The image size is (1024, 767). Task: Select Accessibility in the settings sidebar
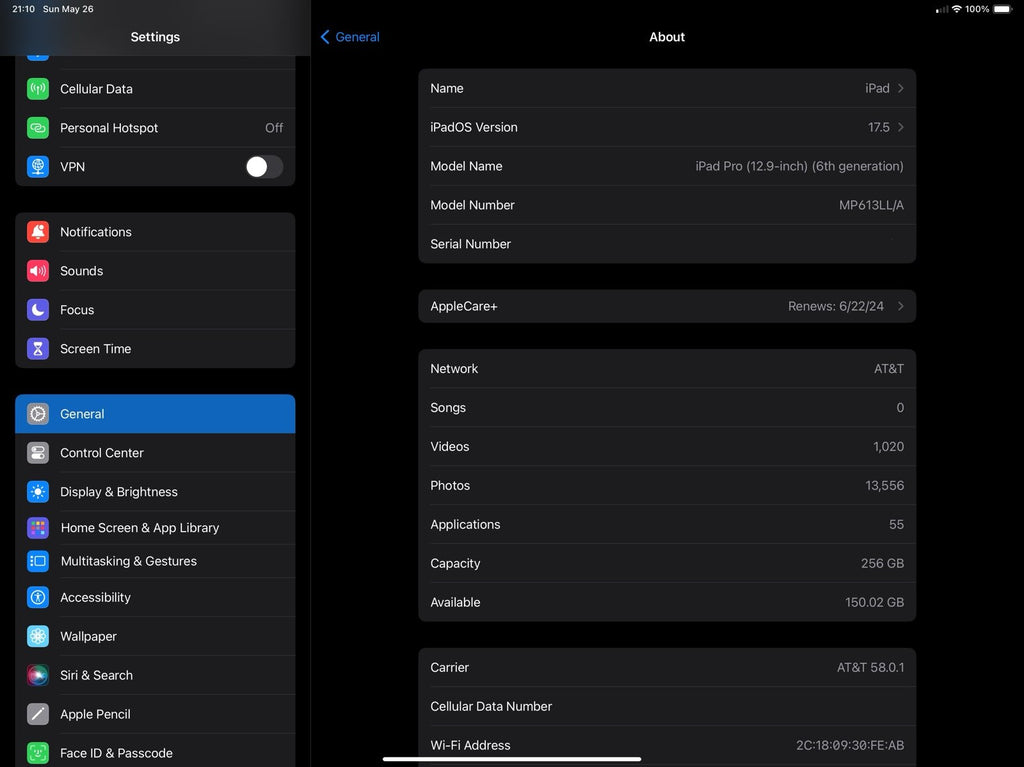95,597
